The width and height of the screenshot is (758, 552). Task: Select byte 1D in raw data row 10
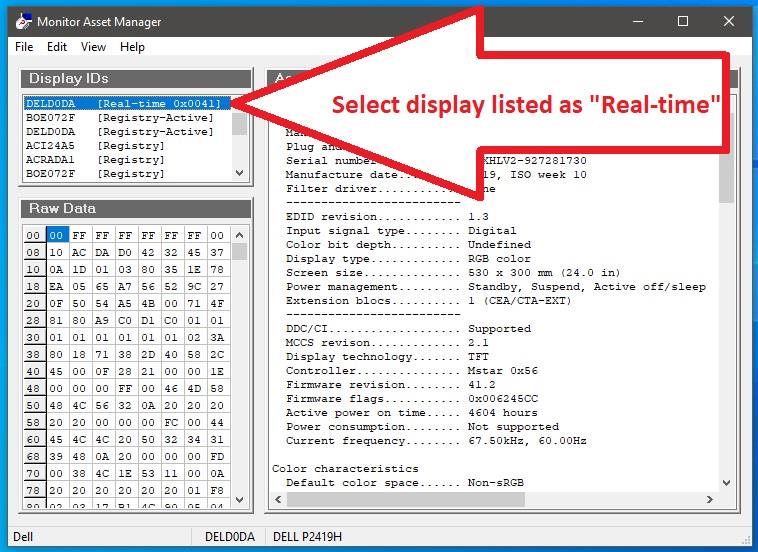click(79, 269)
